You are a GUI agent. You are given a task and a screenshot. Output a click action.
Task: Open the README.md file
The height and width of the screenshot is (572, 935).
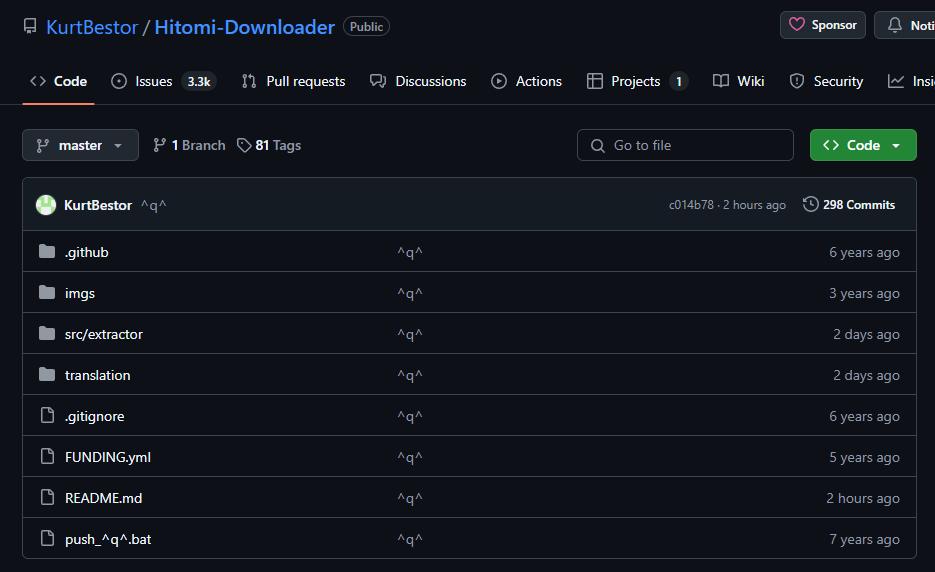tap(103, 498)
